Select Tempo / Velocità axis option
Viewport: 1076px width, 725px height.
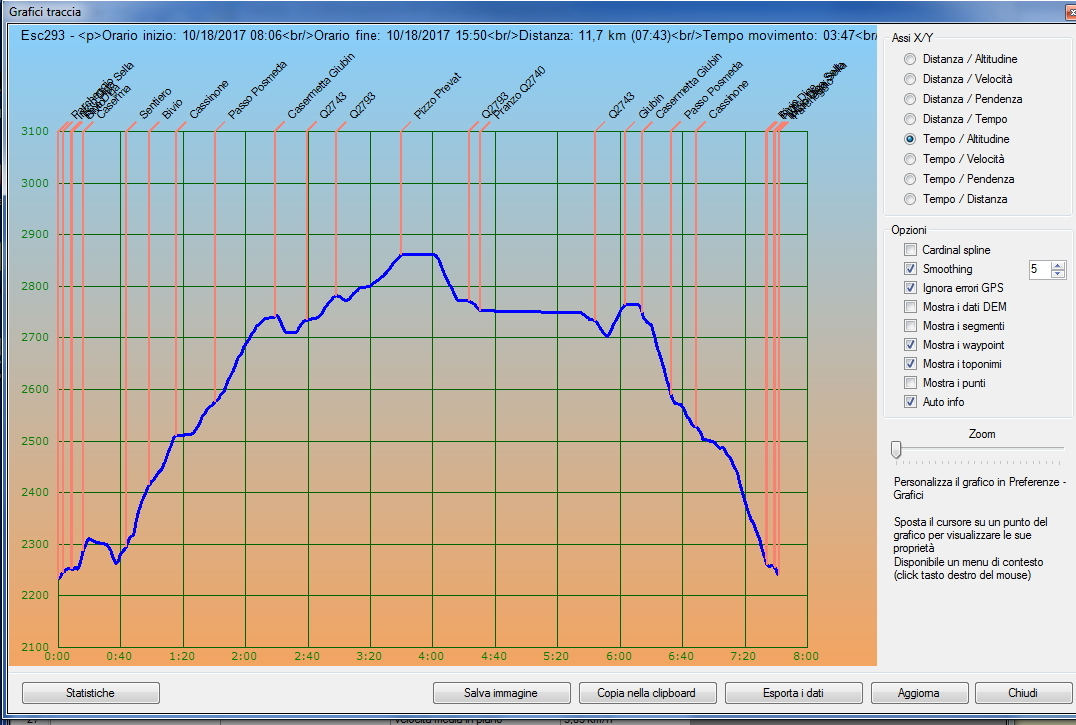point(909,159)
